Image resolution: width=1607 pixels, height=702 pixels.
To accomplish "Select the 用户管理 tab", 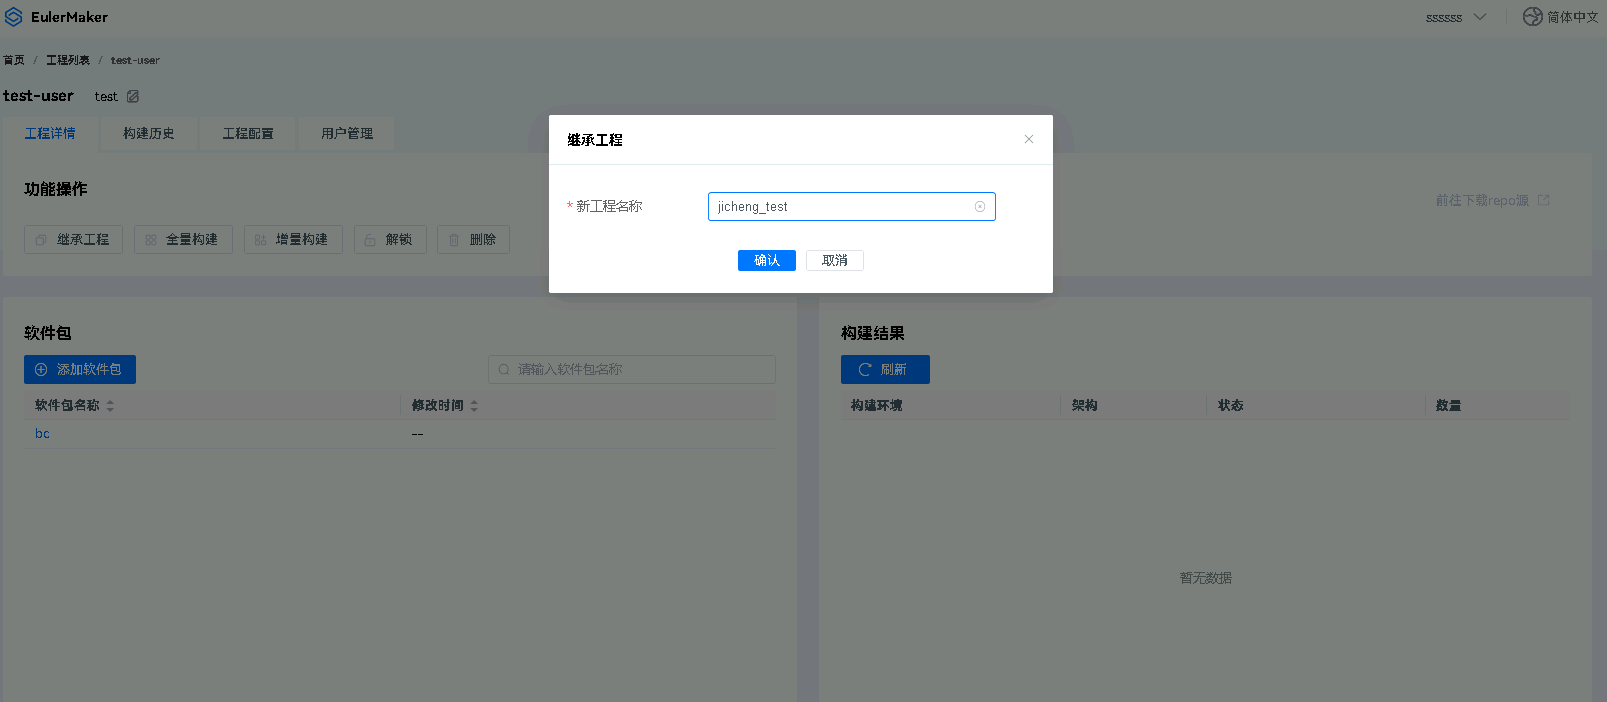I will point(347,133).
